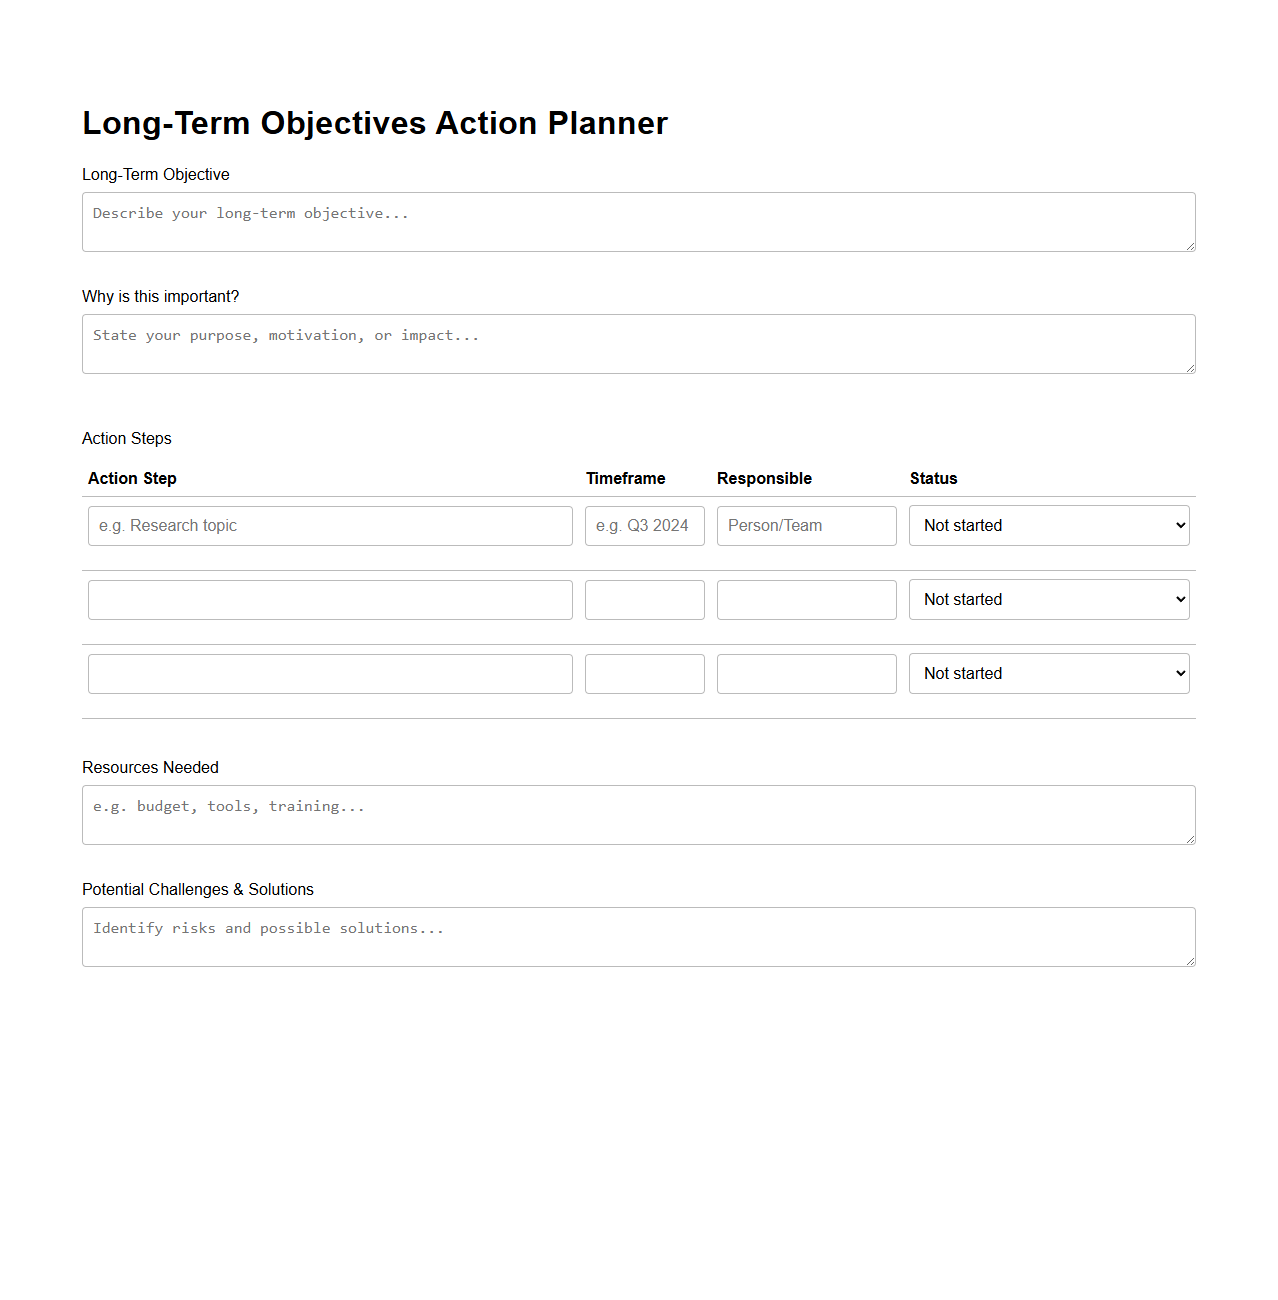Click the third row's Responsible field

[x=806, y=673]
